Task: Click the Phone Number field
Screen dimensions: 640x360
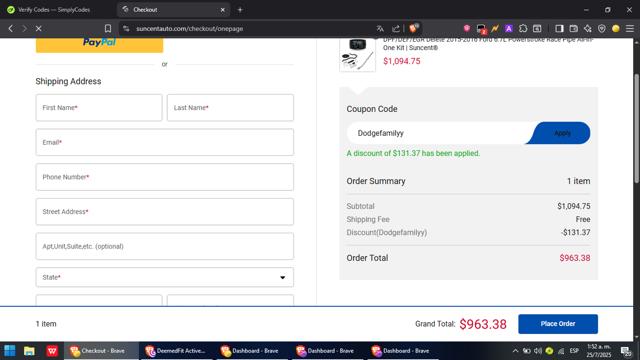Action: tap(164, 177)
